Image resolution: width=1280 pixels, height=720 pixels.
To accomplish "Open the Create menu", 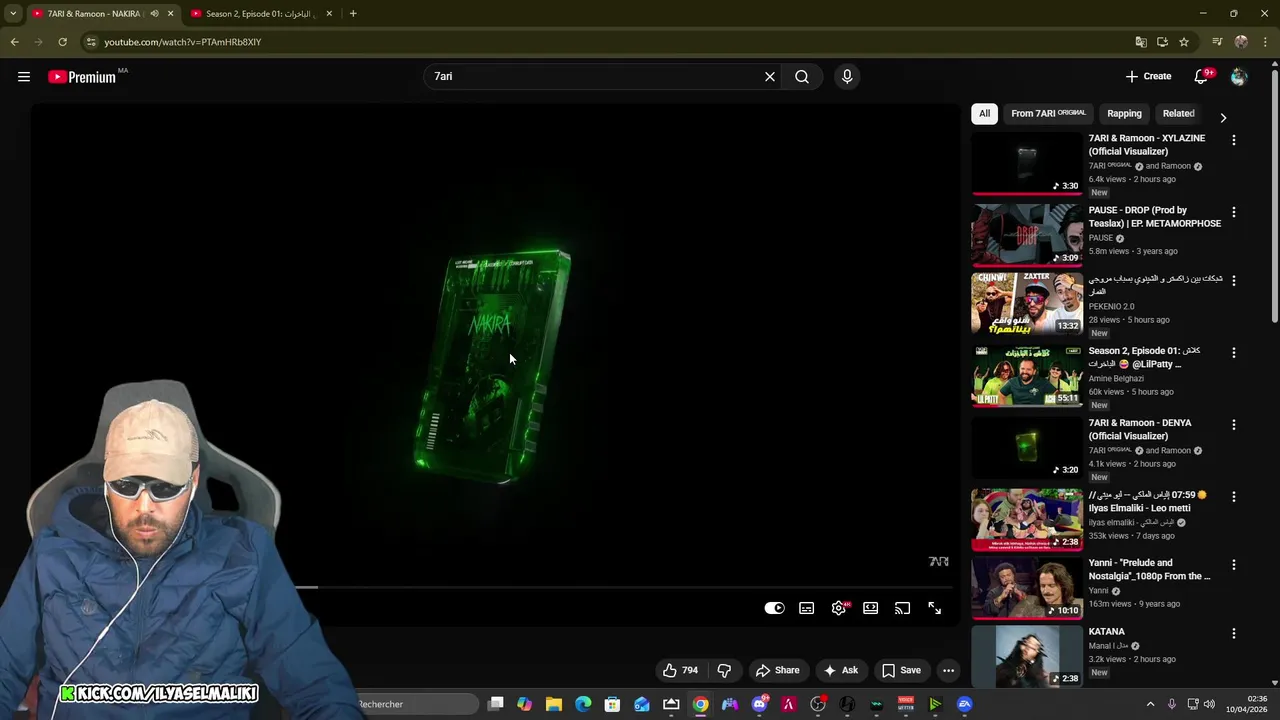I will tap(1148, 77).
